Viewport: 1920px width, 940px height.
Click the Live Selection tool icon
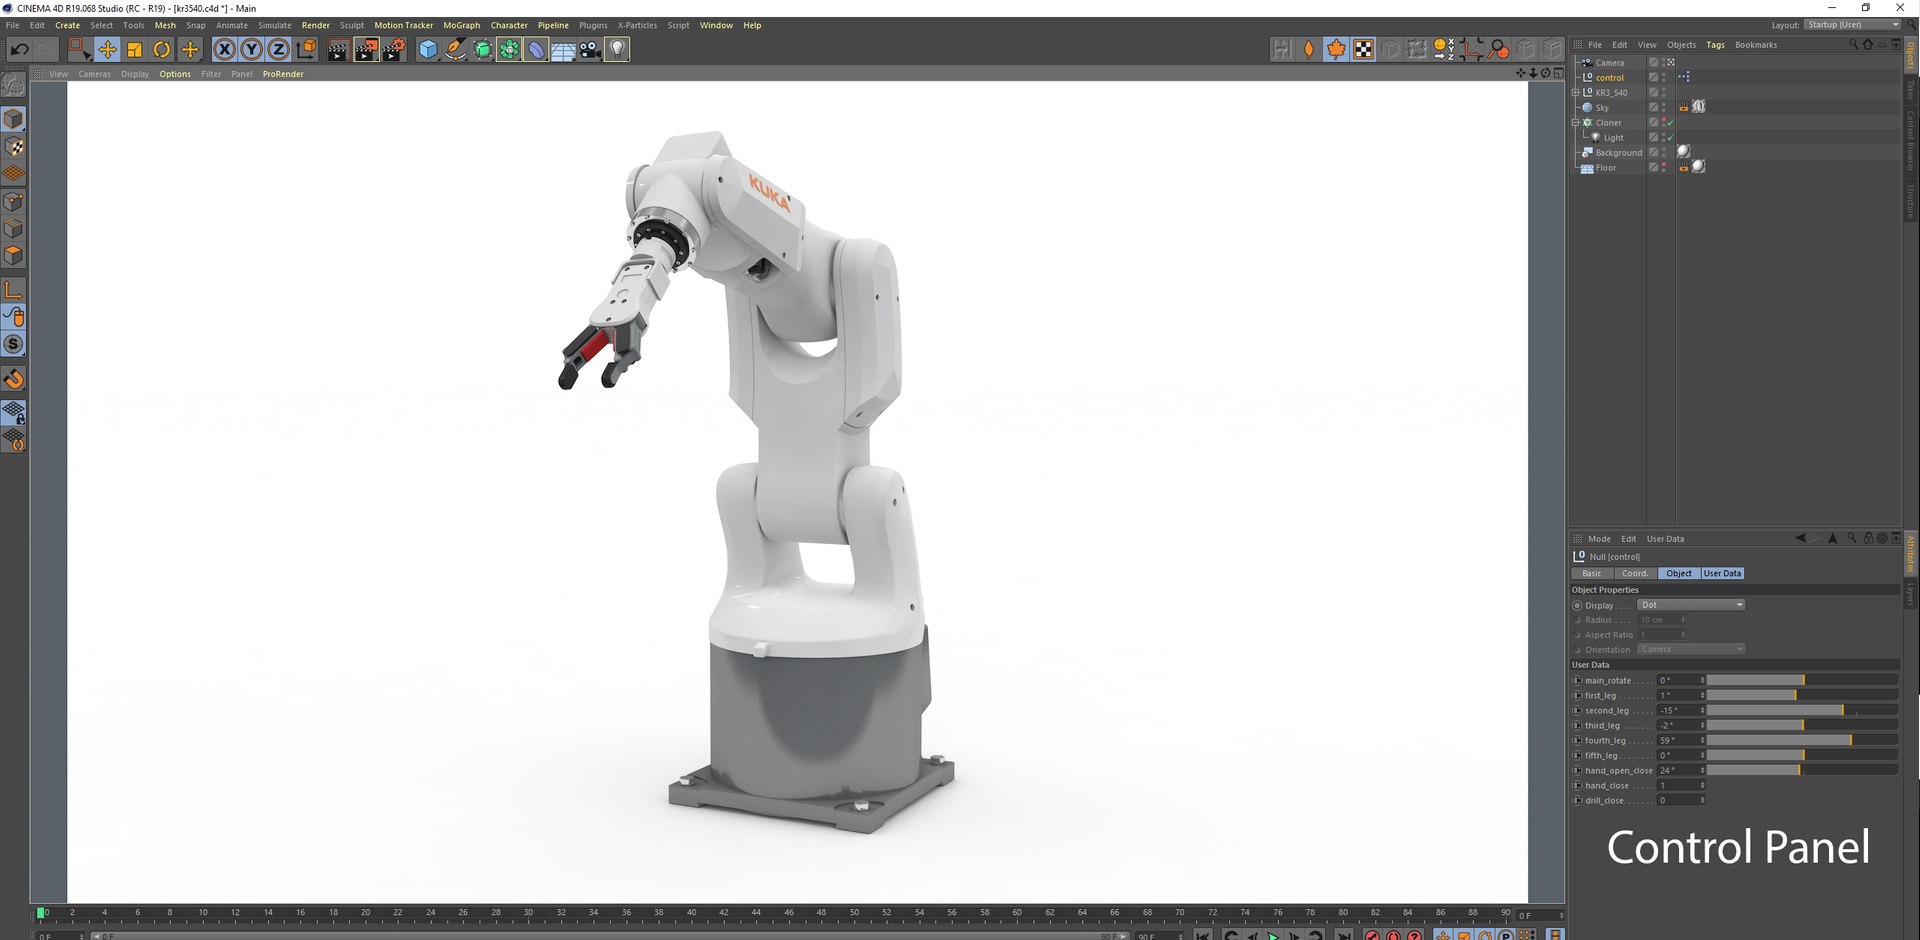click(x=79, y=49)
